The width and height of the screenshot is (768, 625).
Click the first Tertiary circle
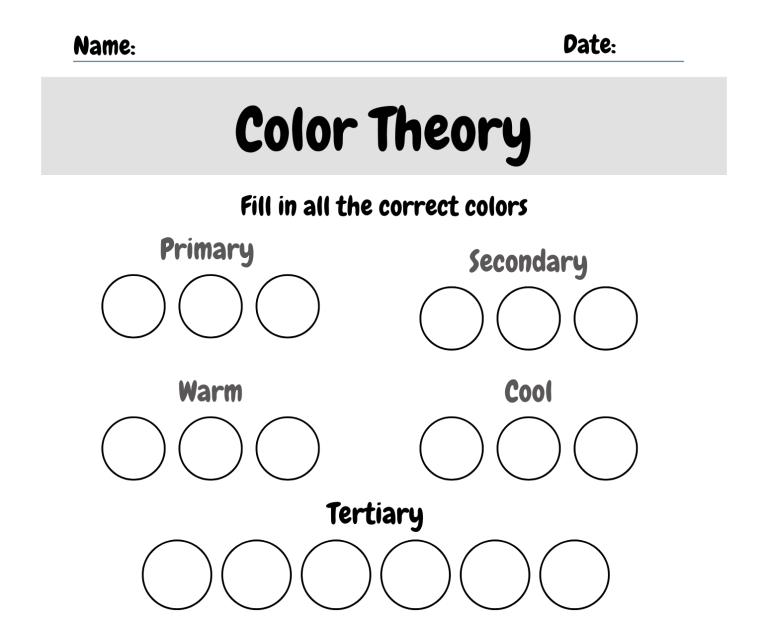point(177,575)
